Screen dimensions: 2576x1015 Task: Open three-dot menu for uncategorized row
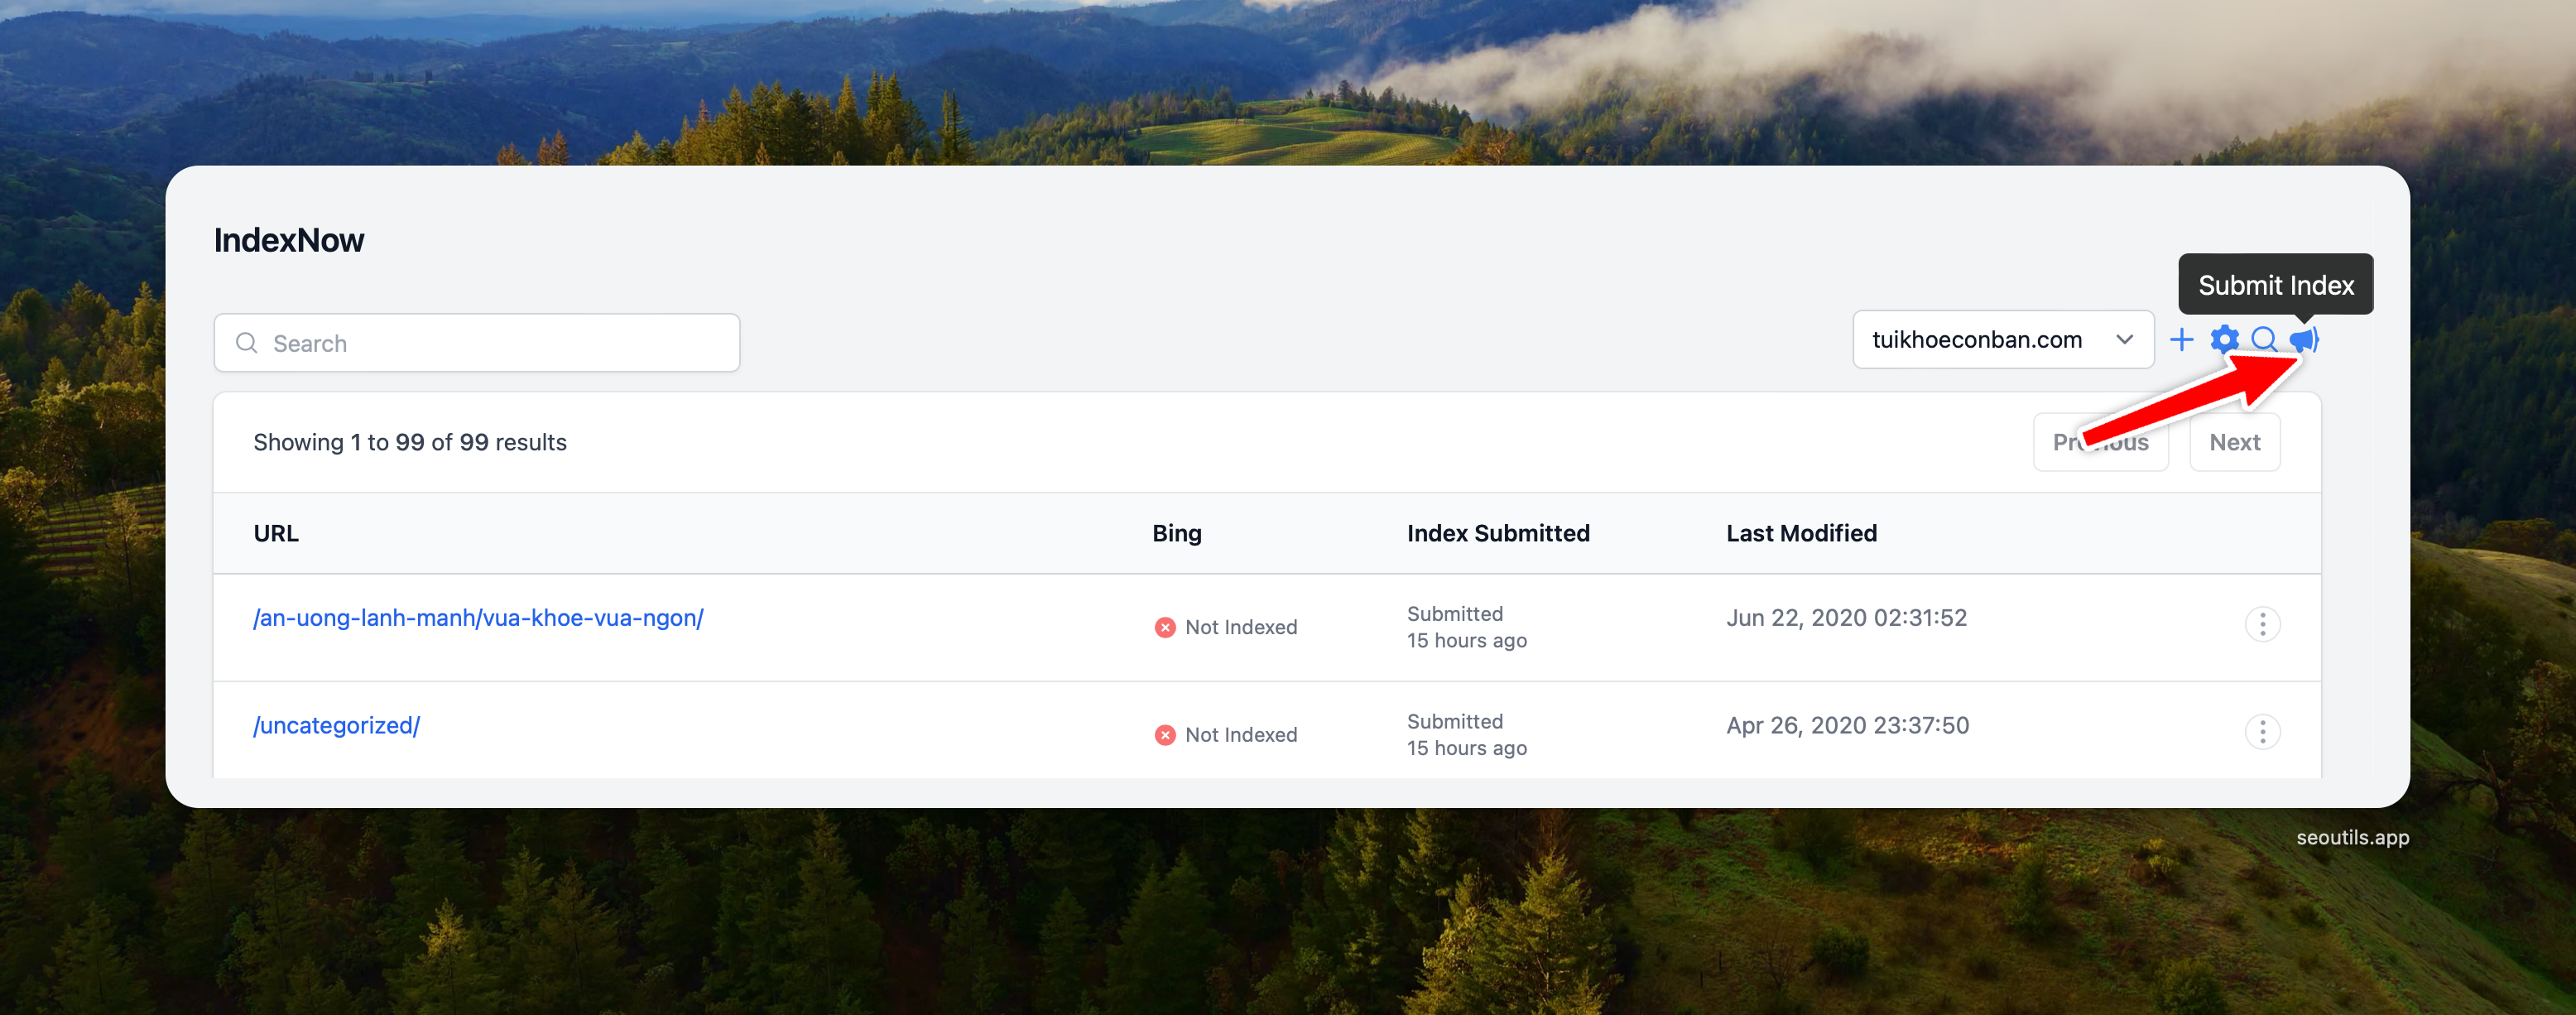click(2262, 732)
